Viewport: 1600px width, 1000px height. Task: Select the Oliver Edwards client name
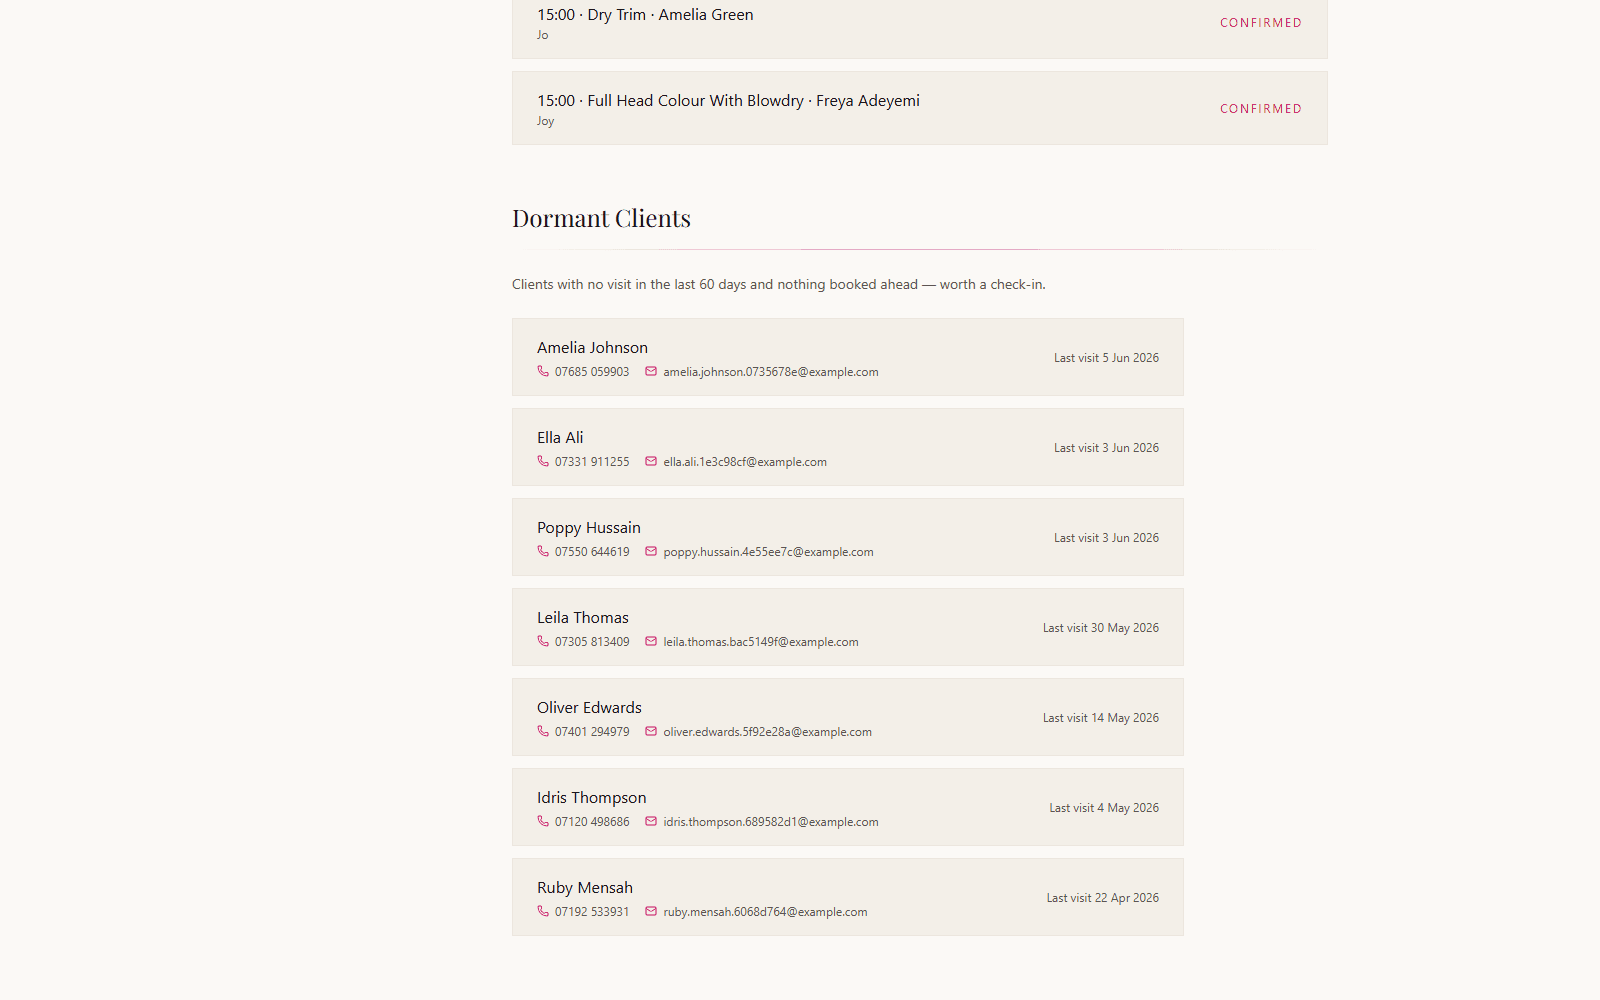589,708
